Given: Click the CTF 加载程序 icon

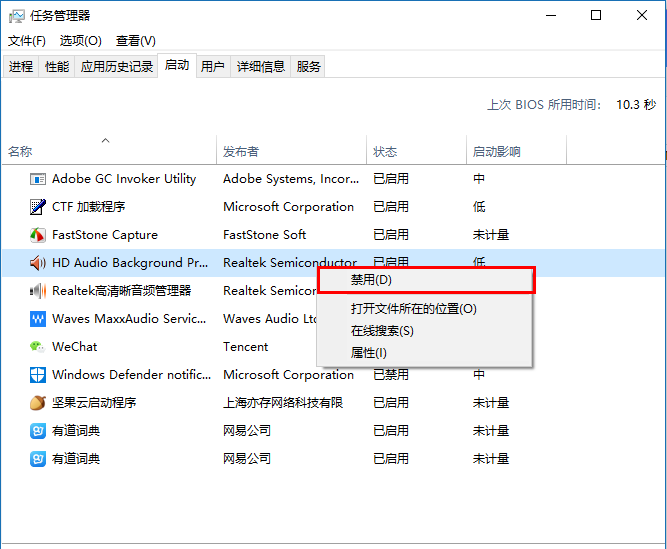Looking at the screenshot, I should pyautogui.click(x=37, y=207).
